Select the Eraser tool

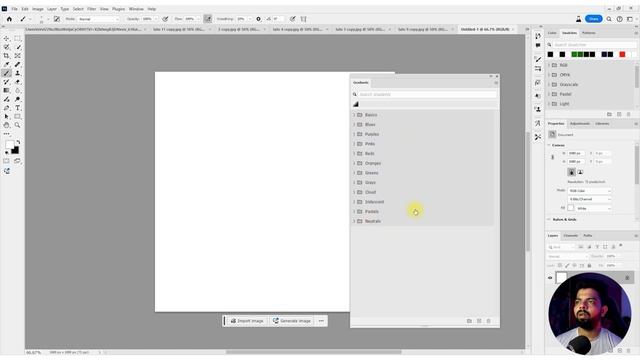point(18,82)
